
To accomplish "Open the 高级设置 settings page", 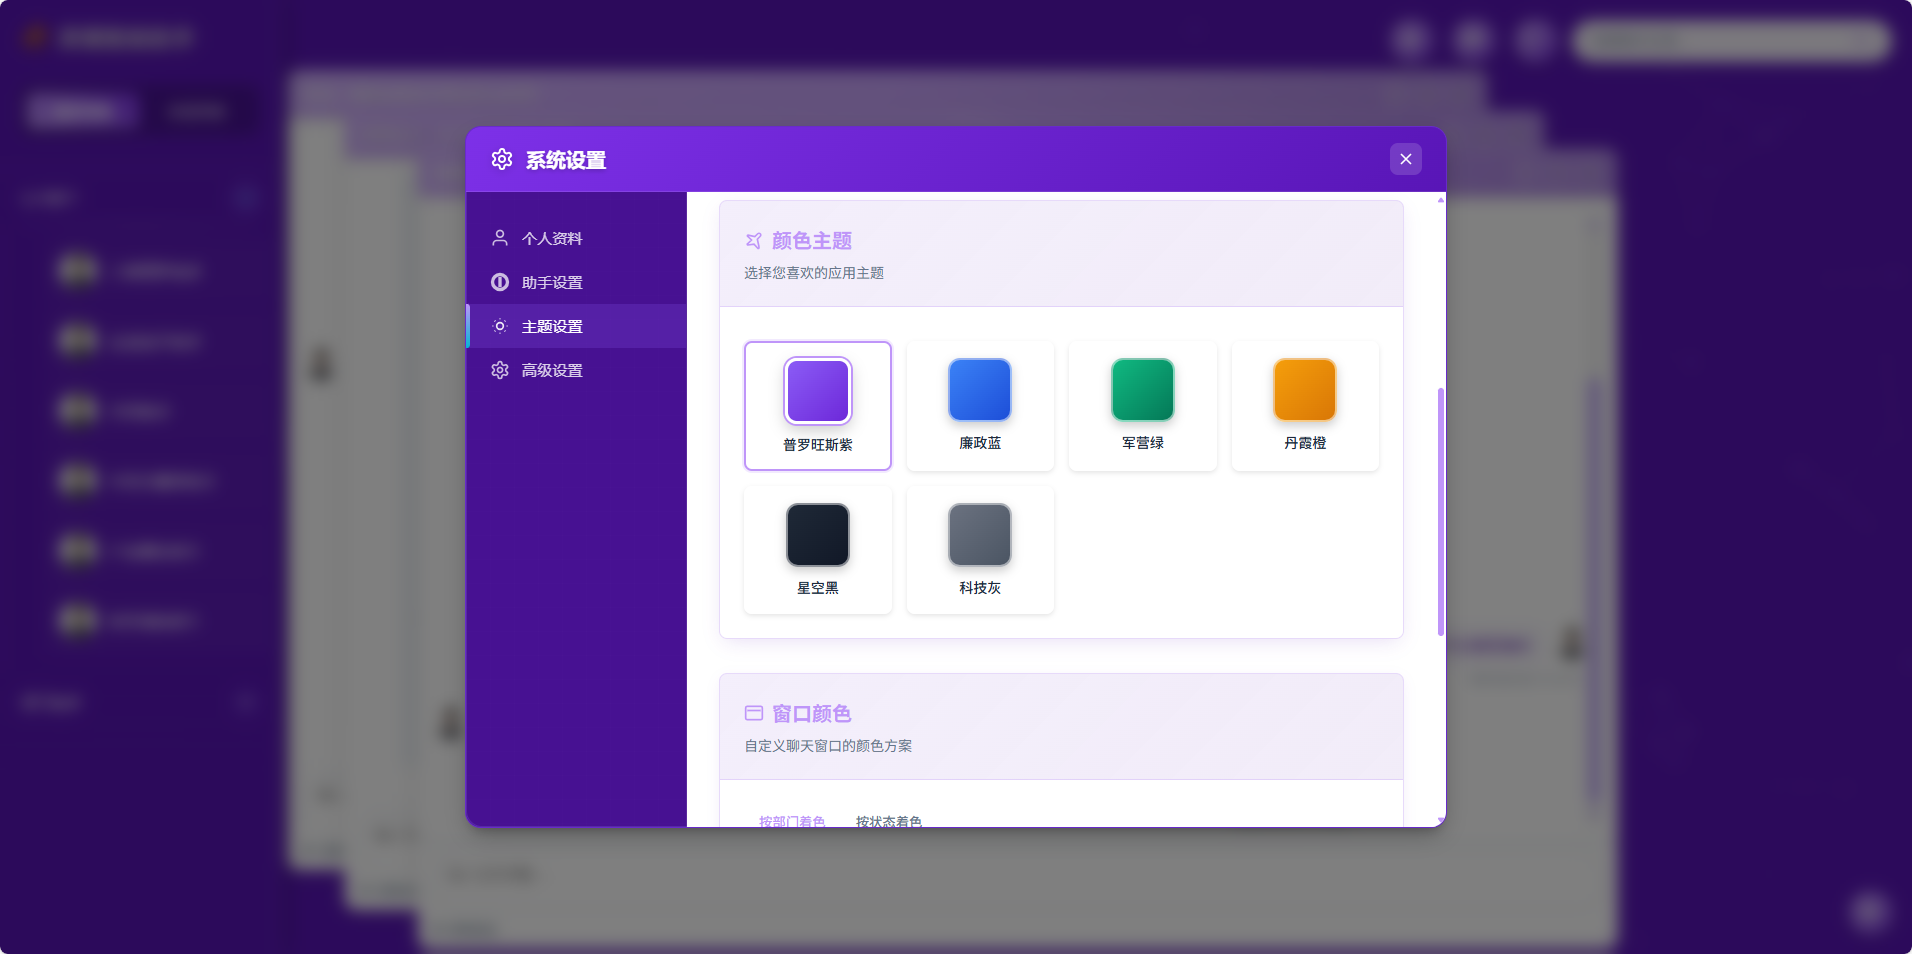I will click(552, 370).
